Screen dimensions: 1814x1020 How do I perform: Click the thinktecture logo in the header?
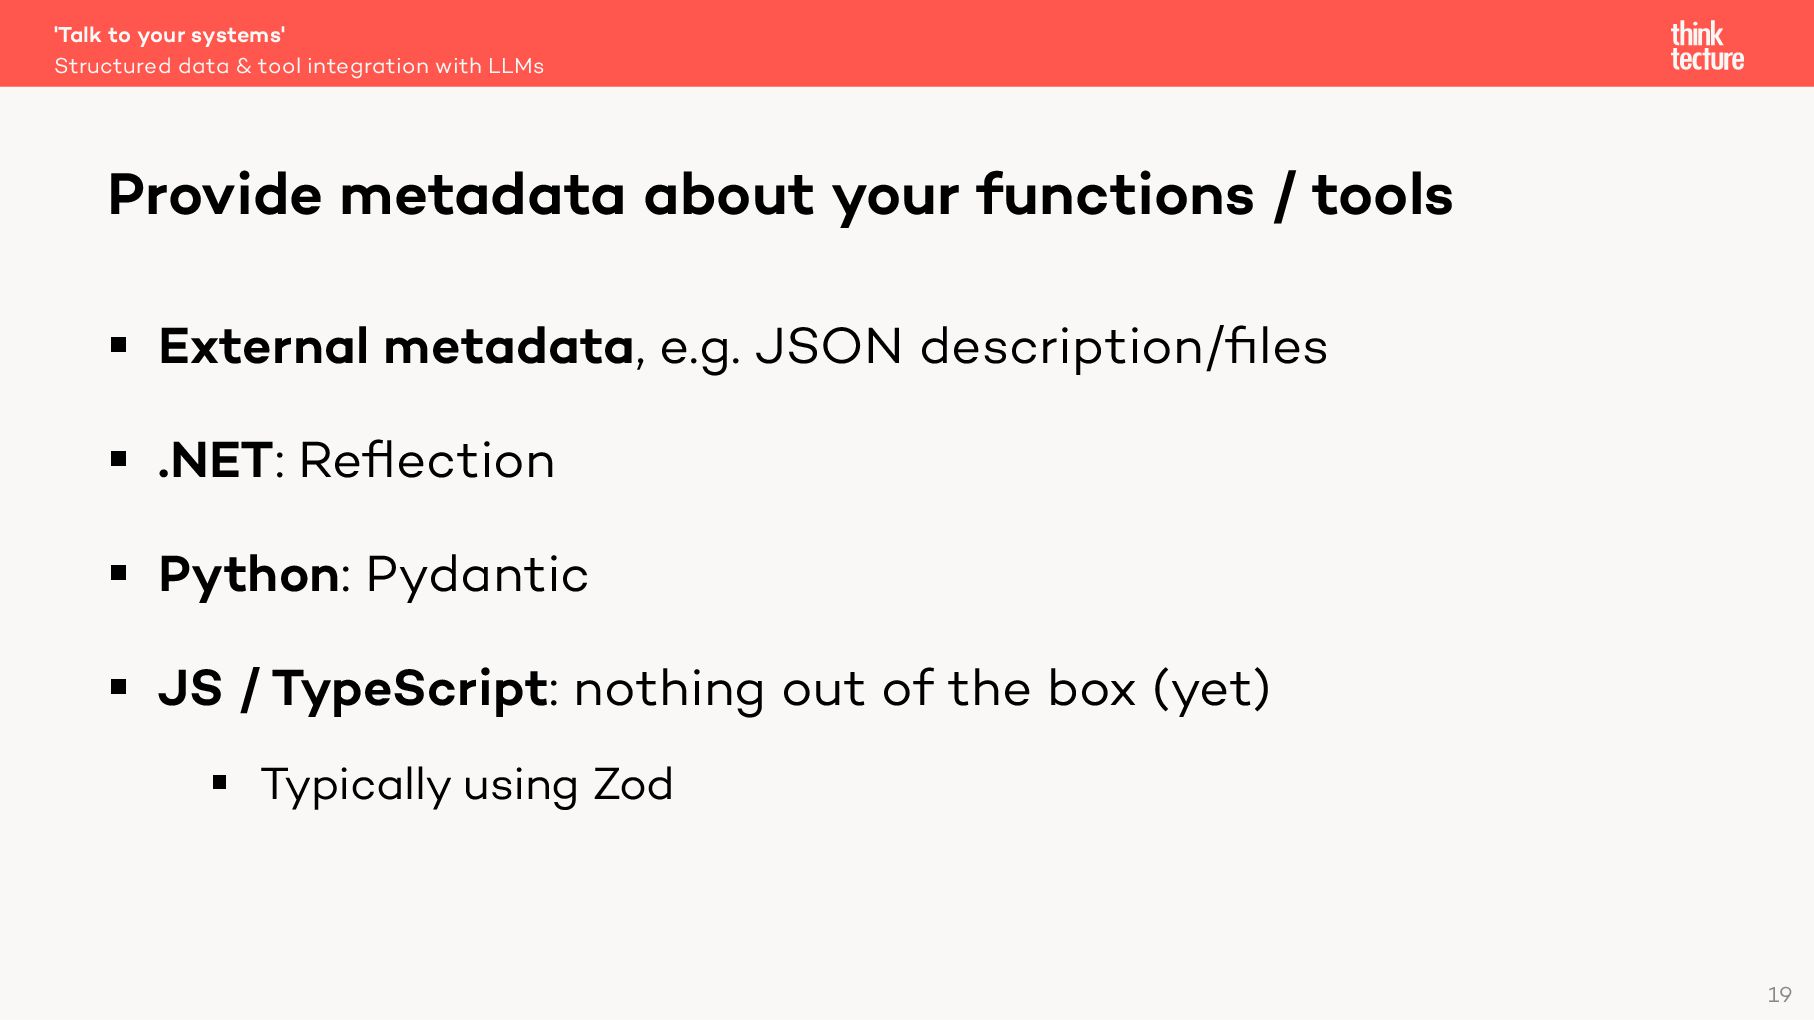coord(1706,46)
